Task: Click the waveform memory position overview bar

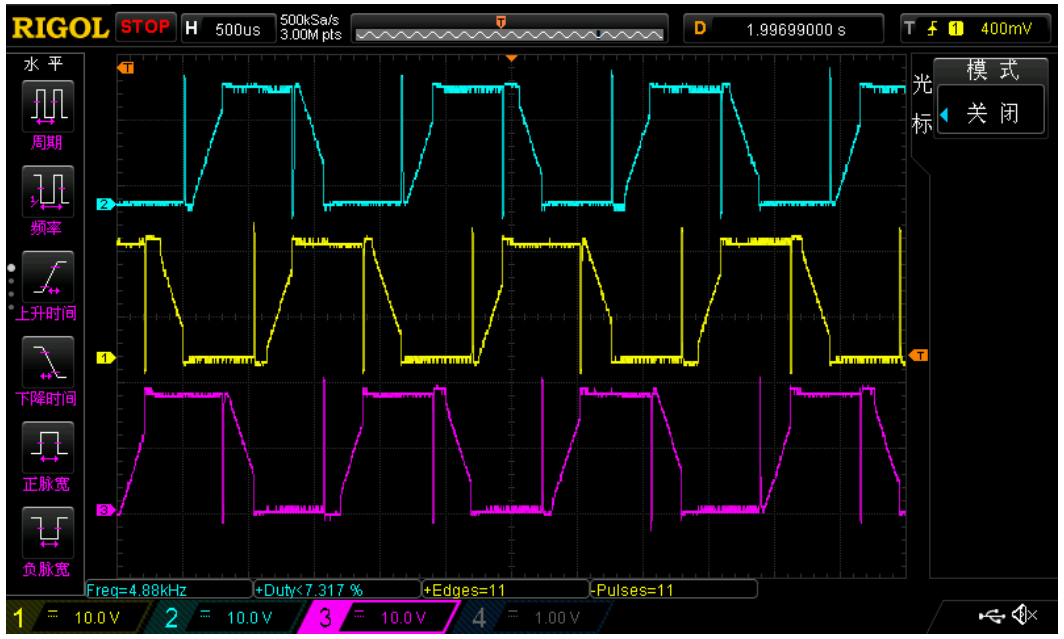Action: [509, 29]
